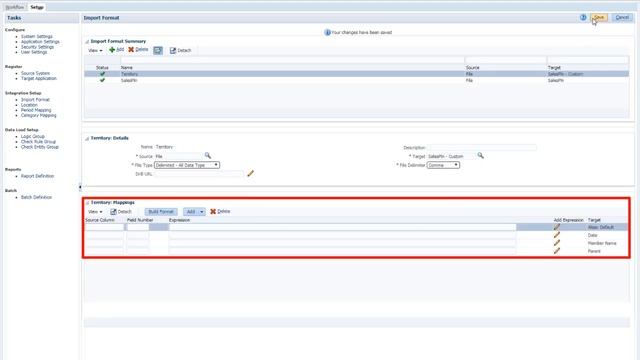Switch to the Workflow tab
Screen dimensions: 640x360
[x=15, y=7]
